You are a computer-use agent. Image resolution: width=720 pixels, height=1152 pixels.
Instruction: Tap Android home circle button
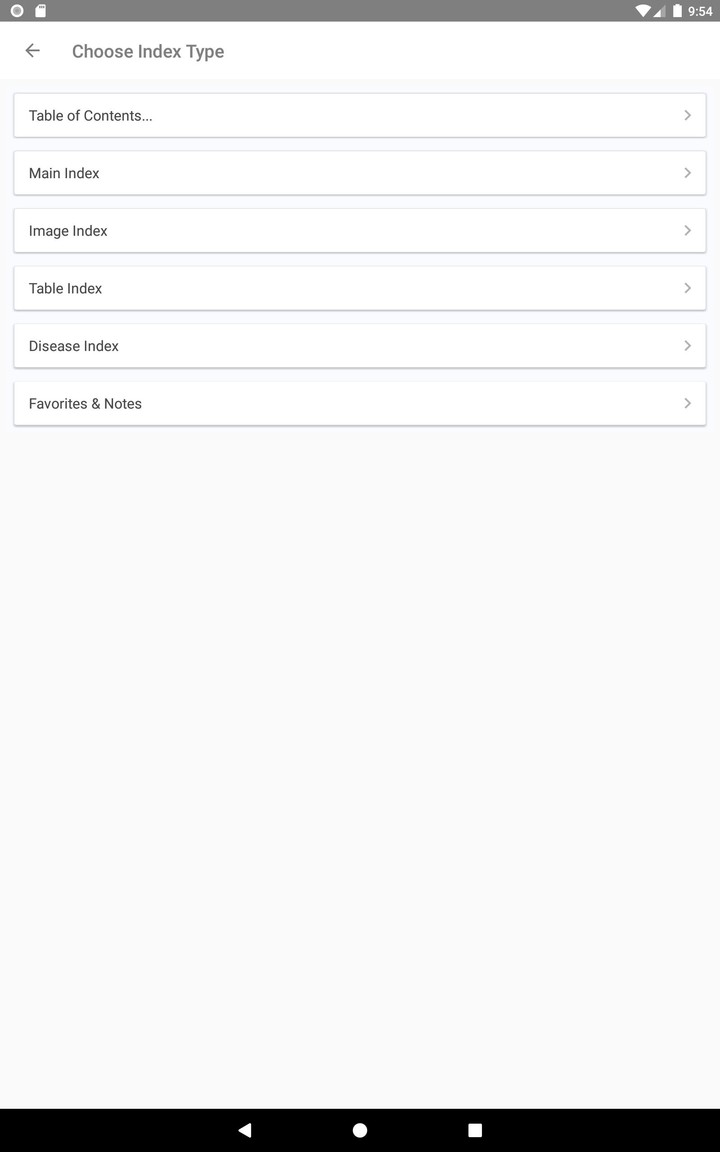click(x=360, y=1130)
